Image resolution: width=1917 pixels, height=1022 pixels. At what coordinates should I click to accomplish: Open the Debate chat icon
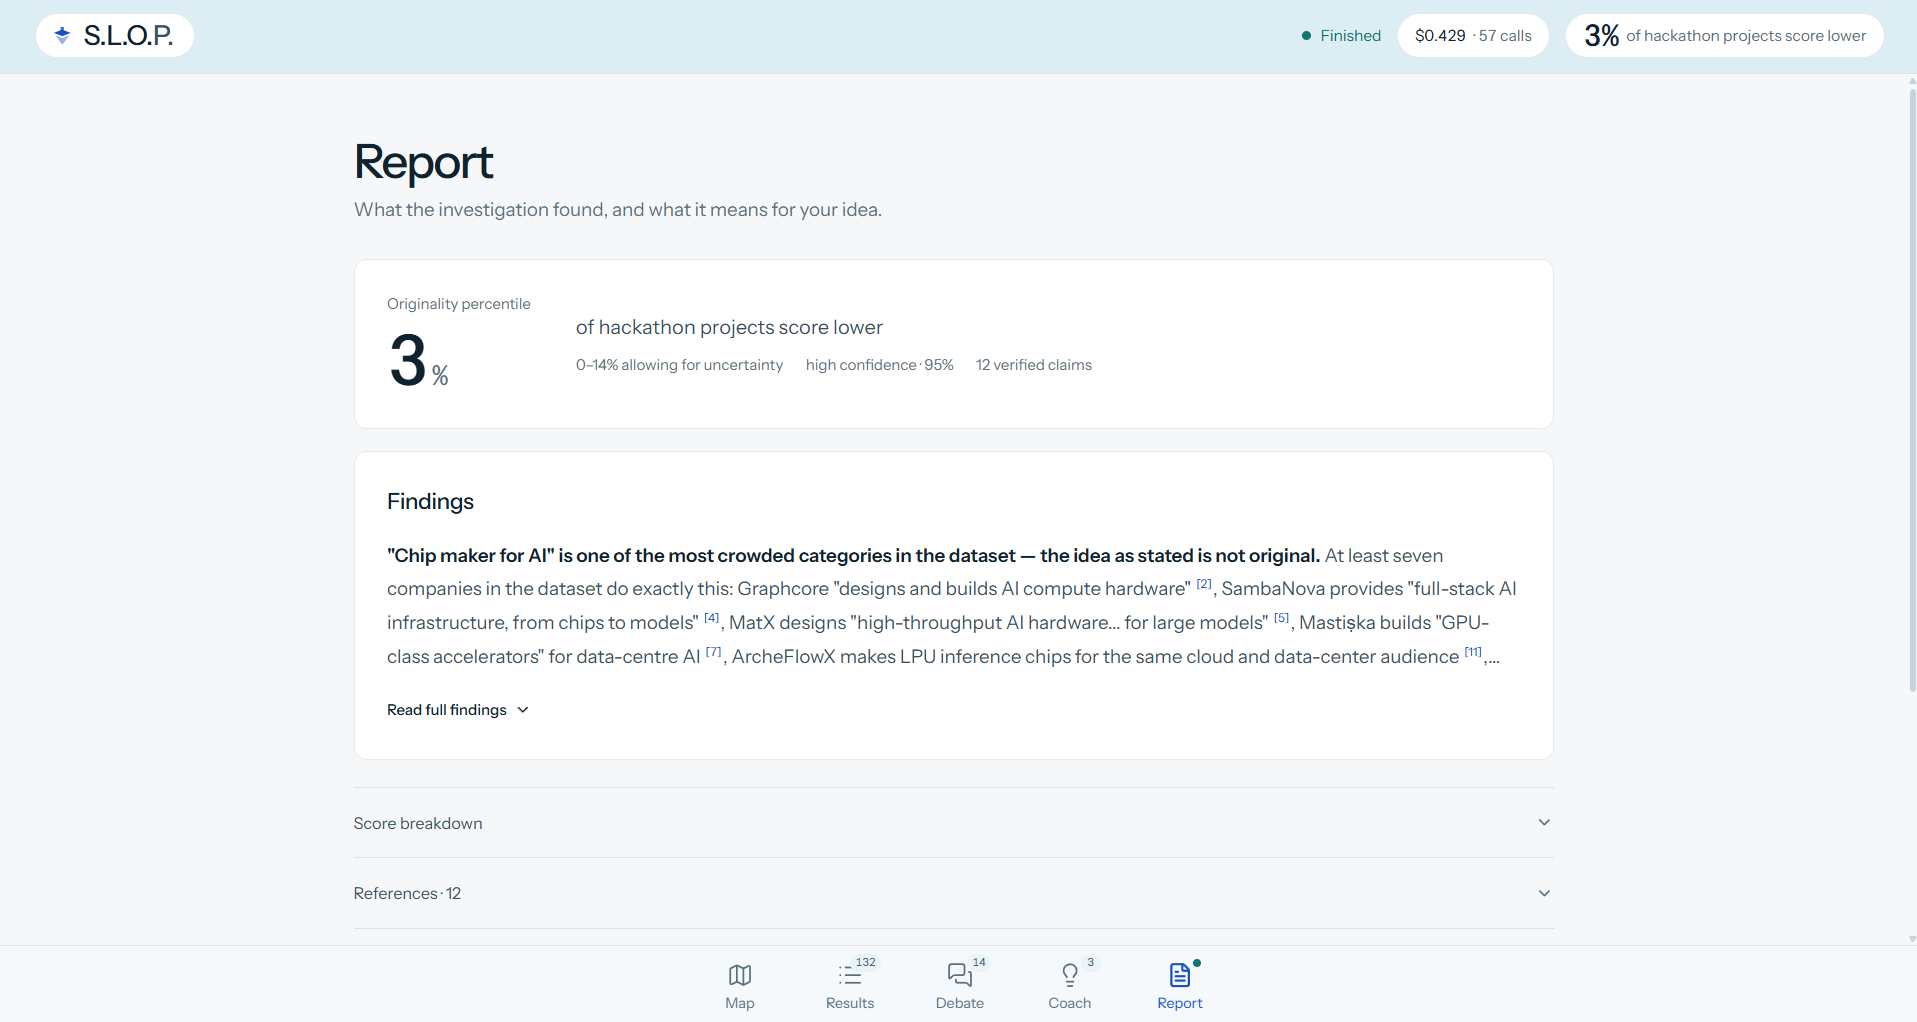pyautogui.click(x=959, y=974)
